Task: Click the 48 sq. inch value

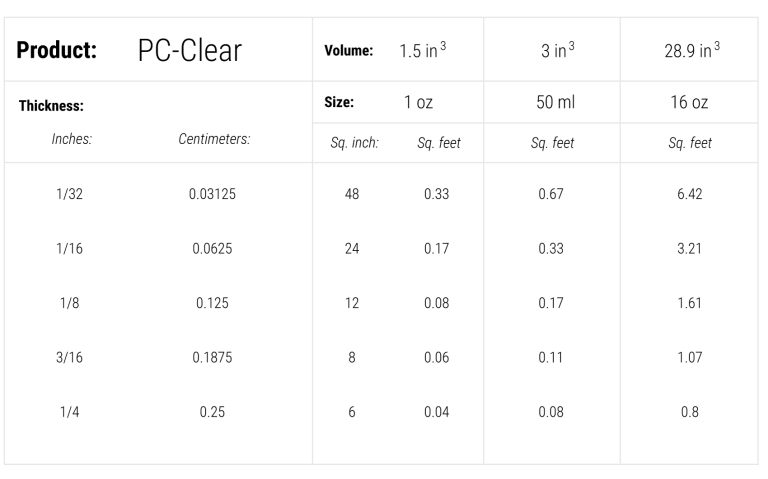Action: [x=352, y=194]
